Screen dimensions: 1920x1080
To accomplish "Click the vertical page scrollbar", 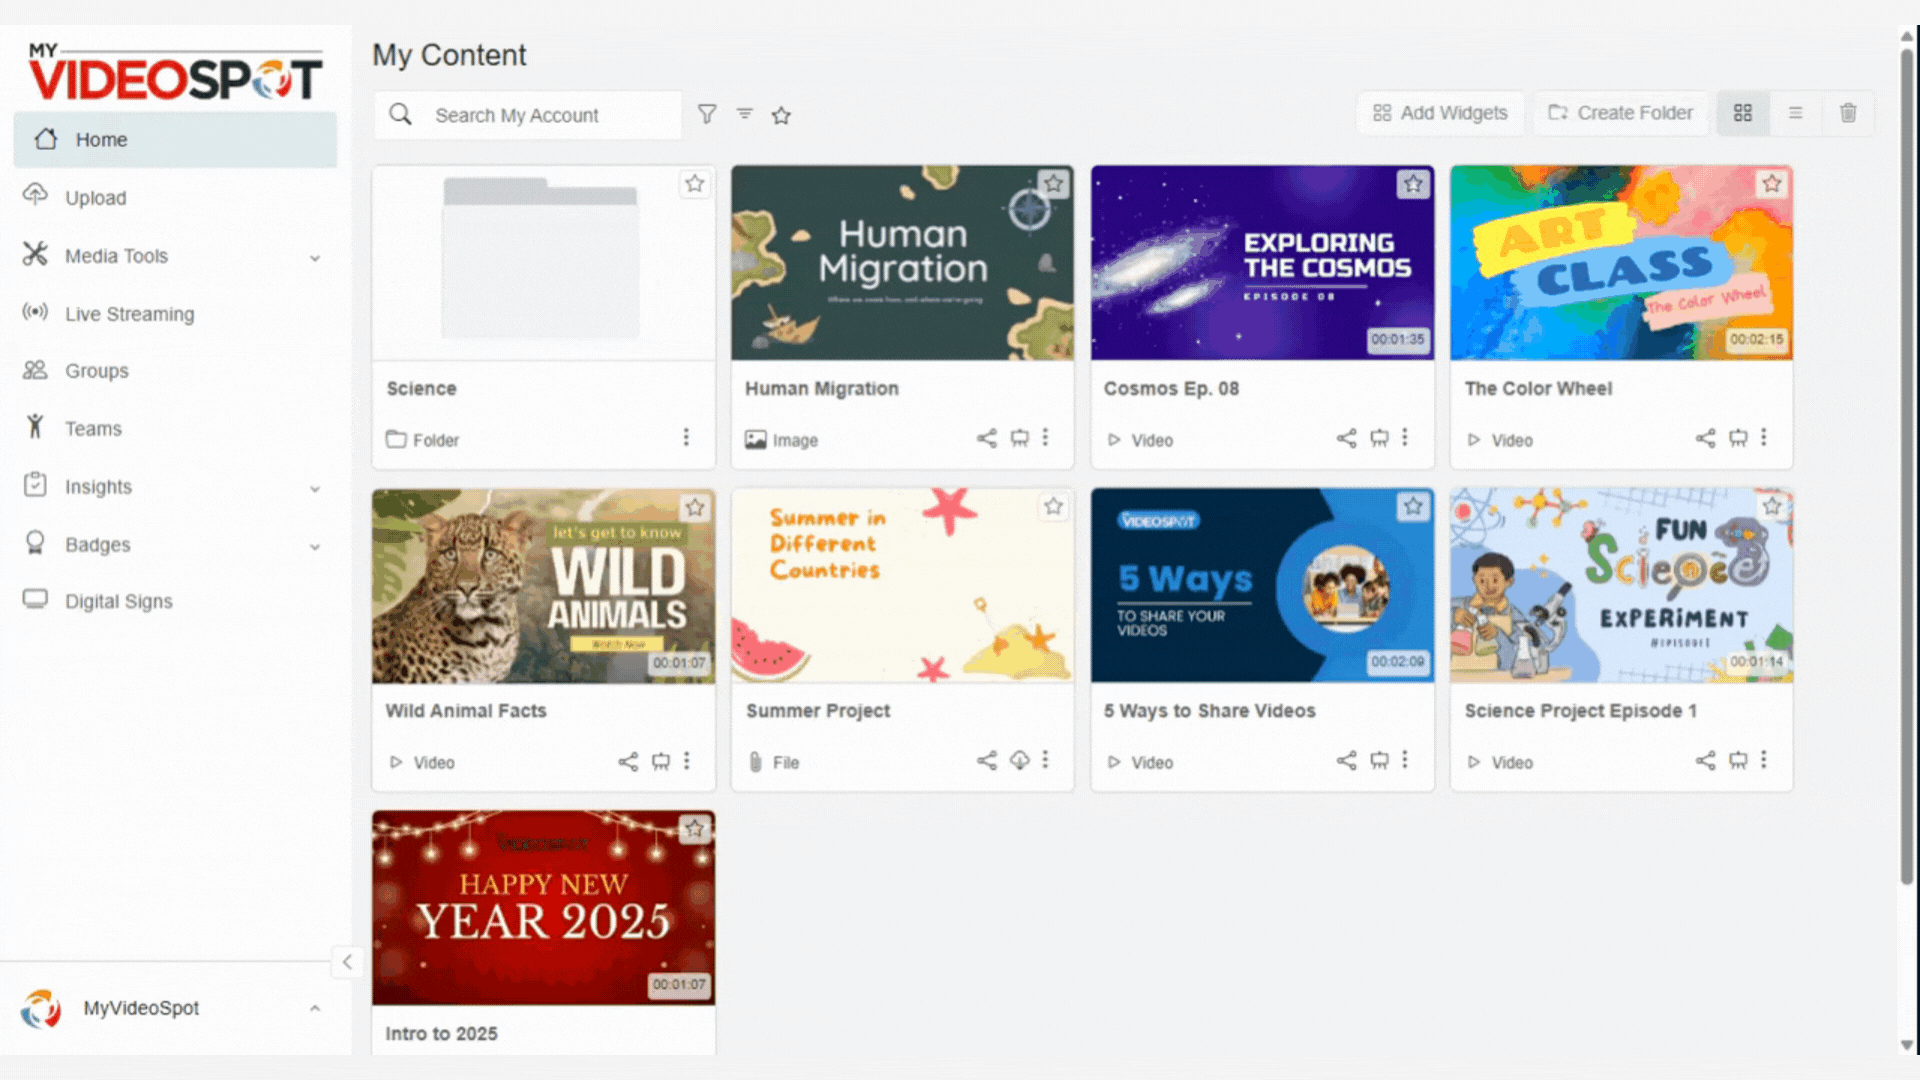I will pyautogui.click(x=1907, y=460).
